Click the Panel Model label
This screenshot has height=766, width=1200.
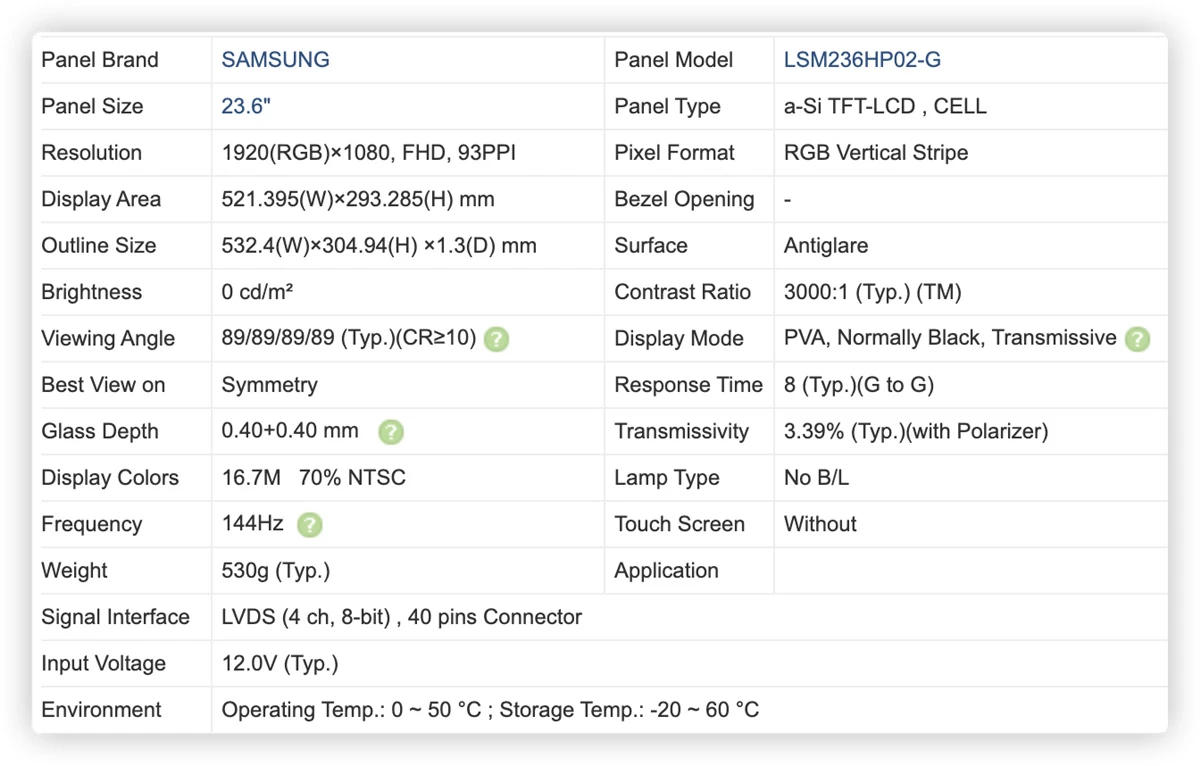pos(674,60)
